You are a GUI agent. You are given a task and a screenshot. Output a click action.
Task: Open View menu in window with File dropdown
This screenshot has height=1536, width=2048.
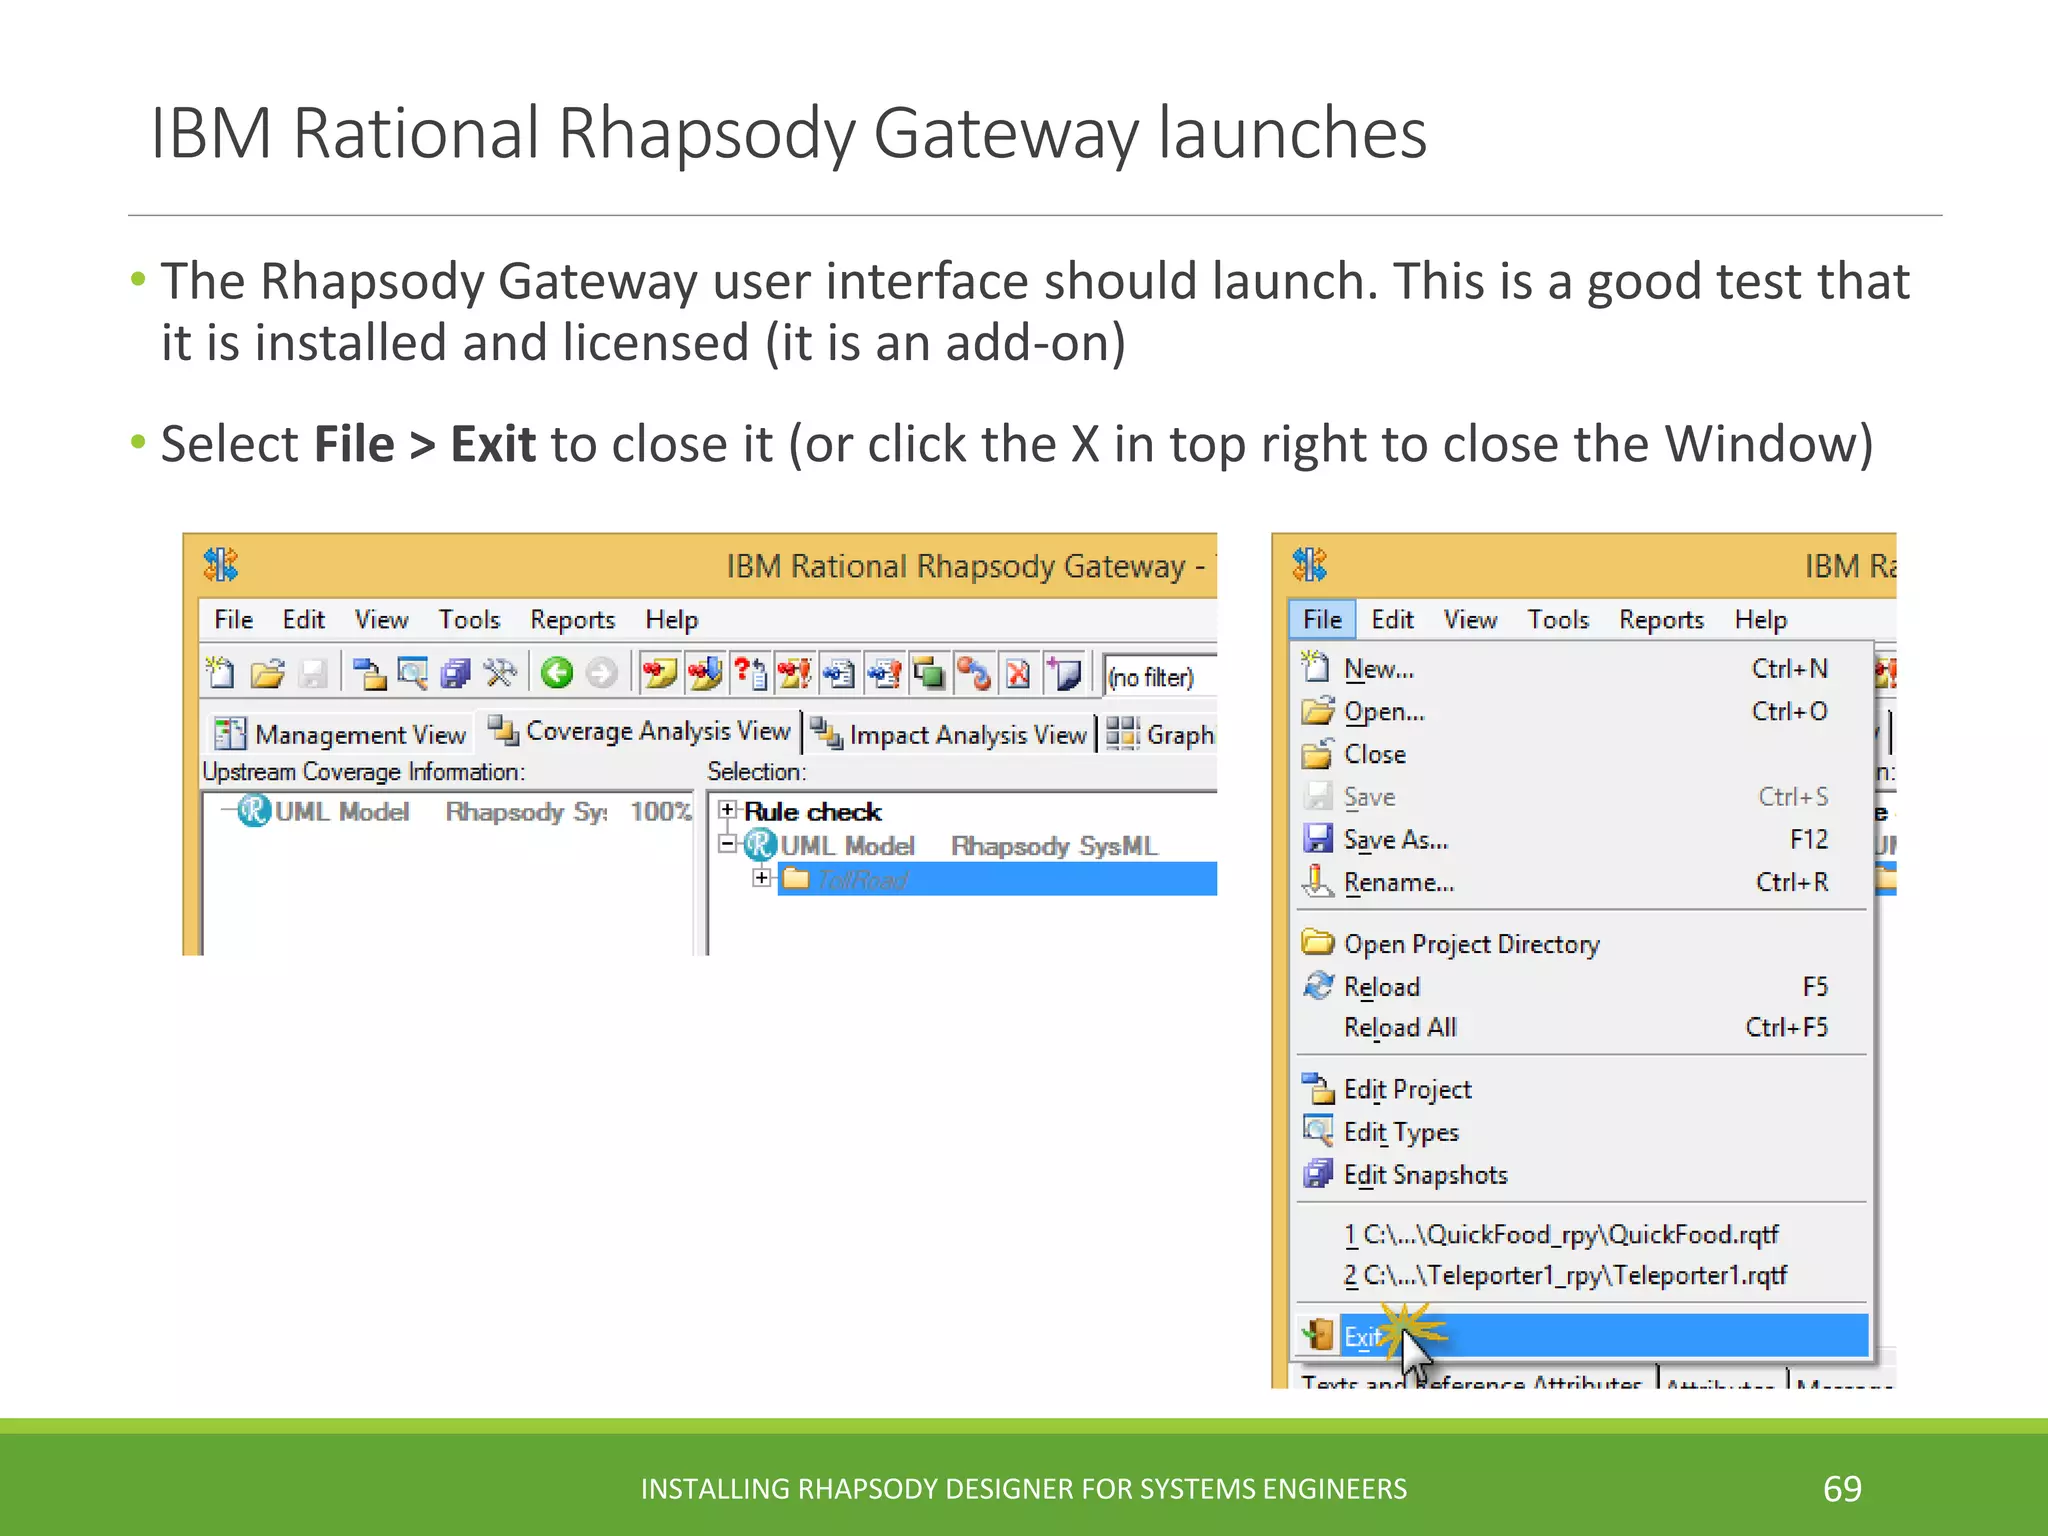[1471, 620]
